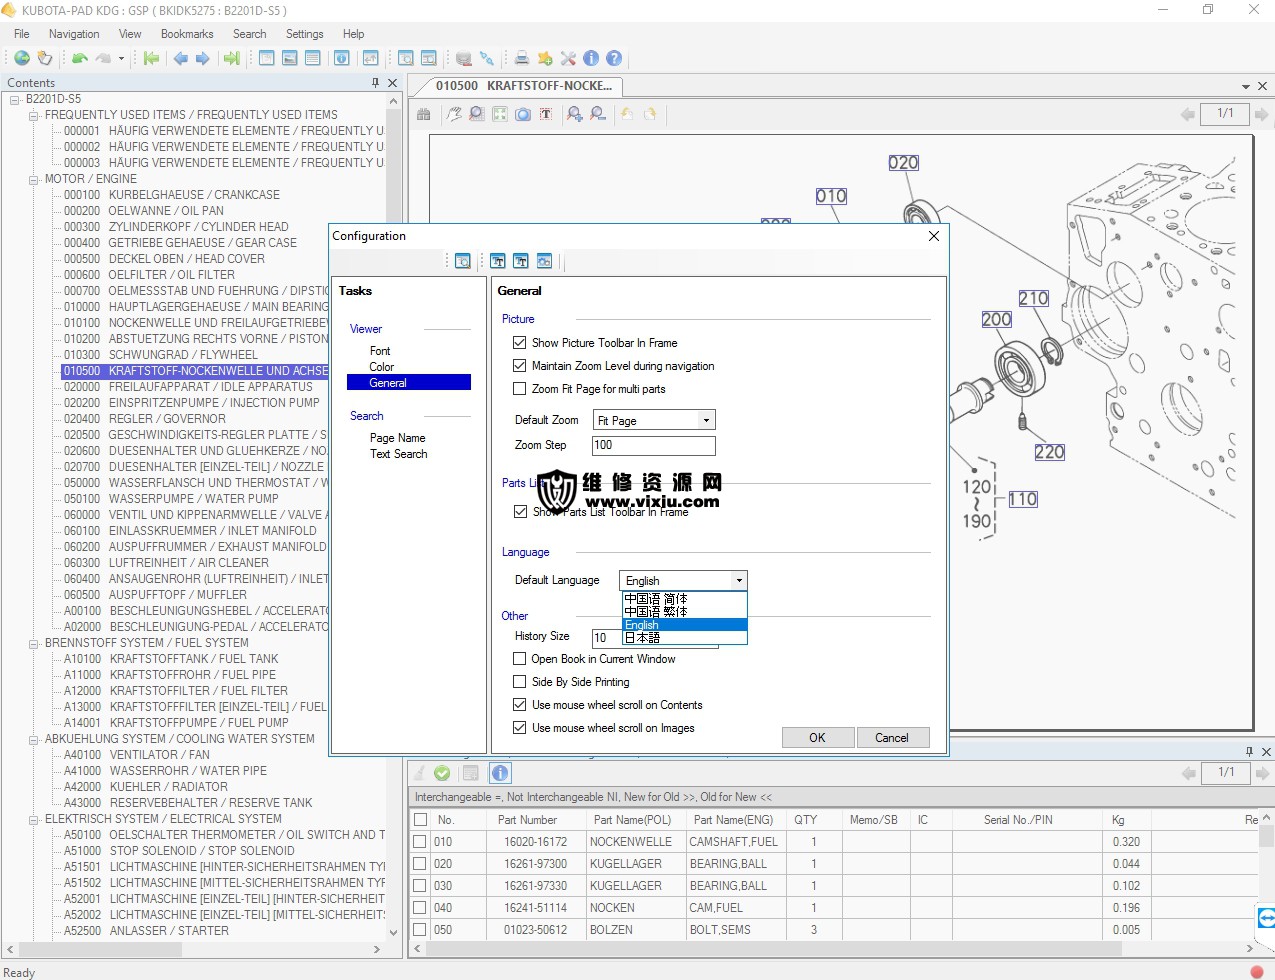Image resolution: width=1275 pixels, height=980 pixels.
Task: Open the Default Zoom dropdown
Action: (705, 420)
